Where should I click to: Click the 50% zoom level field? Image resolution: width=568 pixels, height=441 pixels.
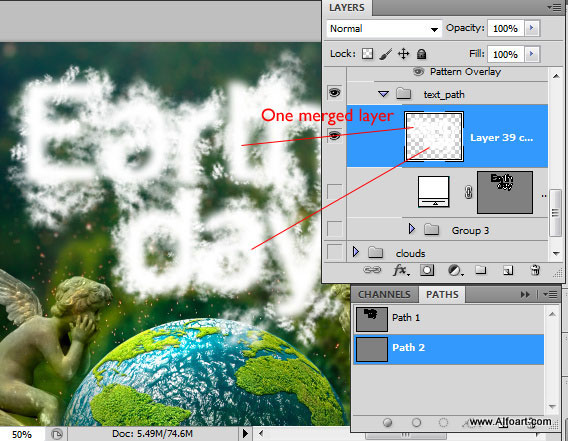tap(22, 434)
